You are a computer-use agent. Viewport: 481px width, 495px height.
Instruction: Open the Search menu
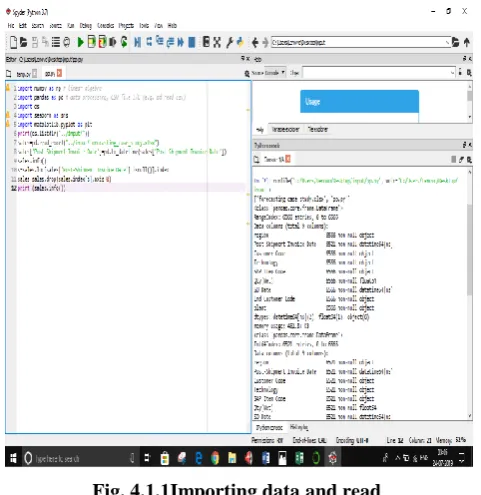coord(38,25)
